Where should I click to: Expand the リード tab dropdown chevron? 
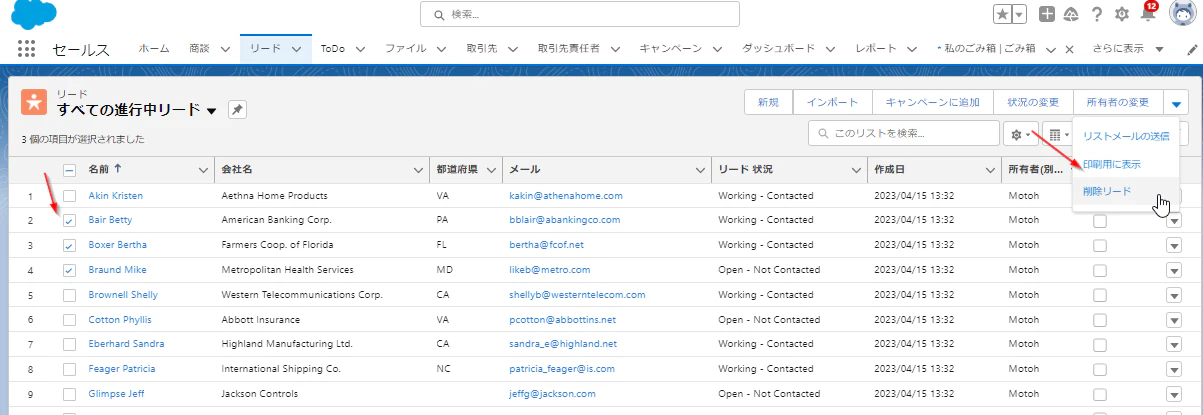(x=297, y=49)
